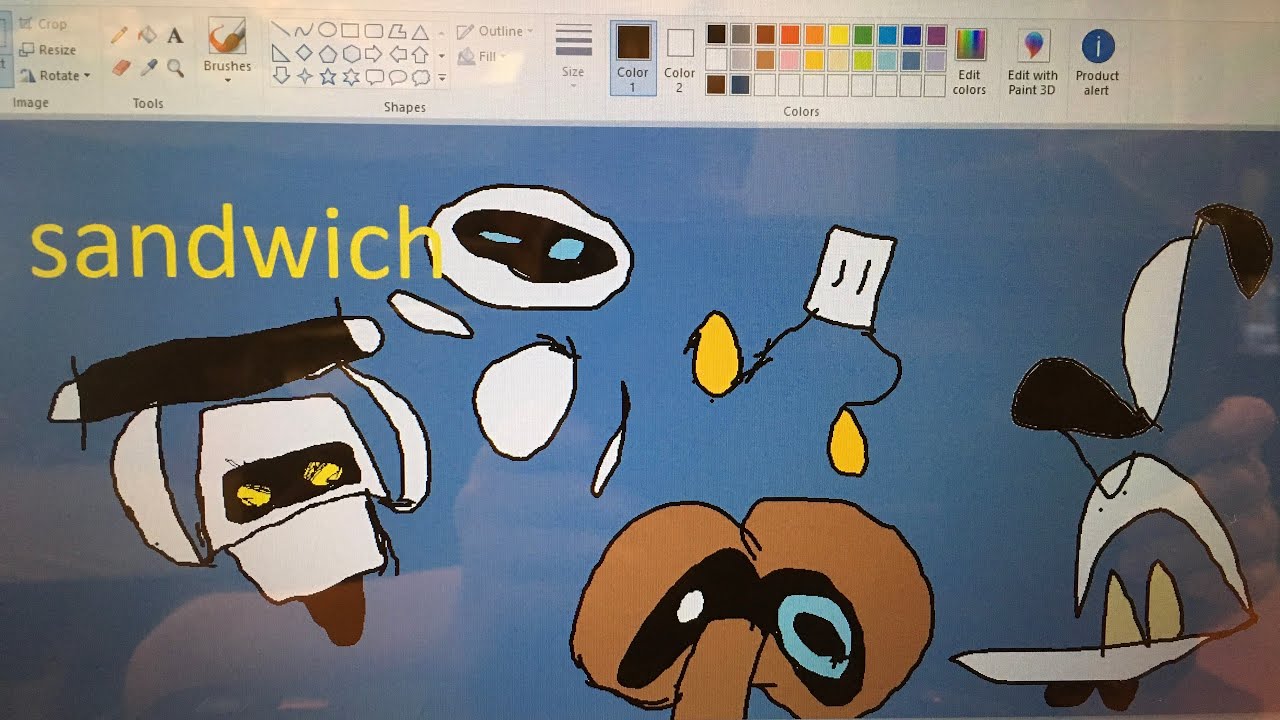Show previous row of shapes in gallery
This screenshot has width=1280, height=720.
click(442, 33)
